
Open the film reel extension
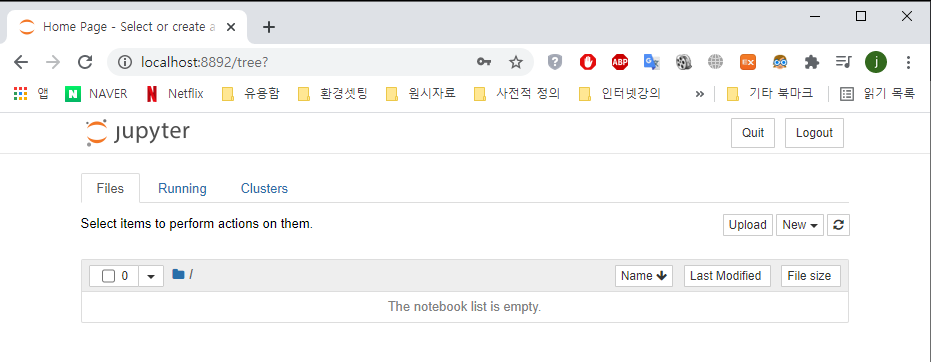click(684, 62)
